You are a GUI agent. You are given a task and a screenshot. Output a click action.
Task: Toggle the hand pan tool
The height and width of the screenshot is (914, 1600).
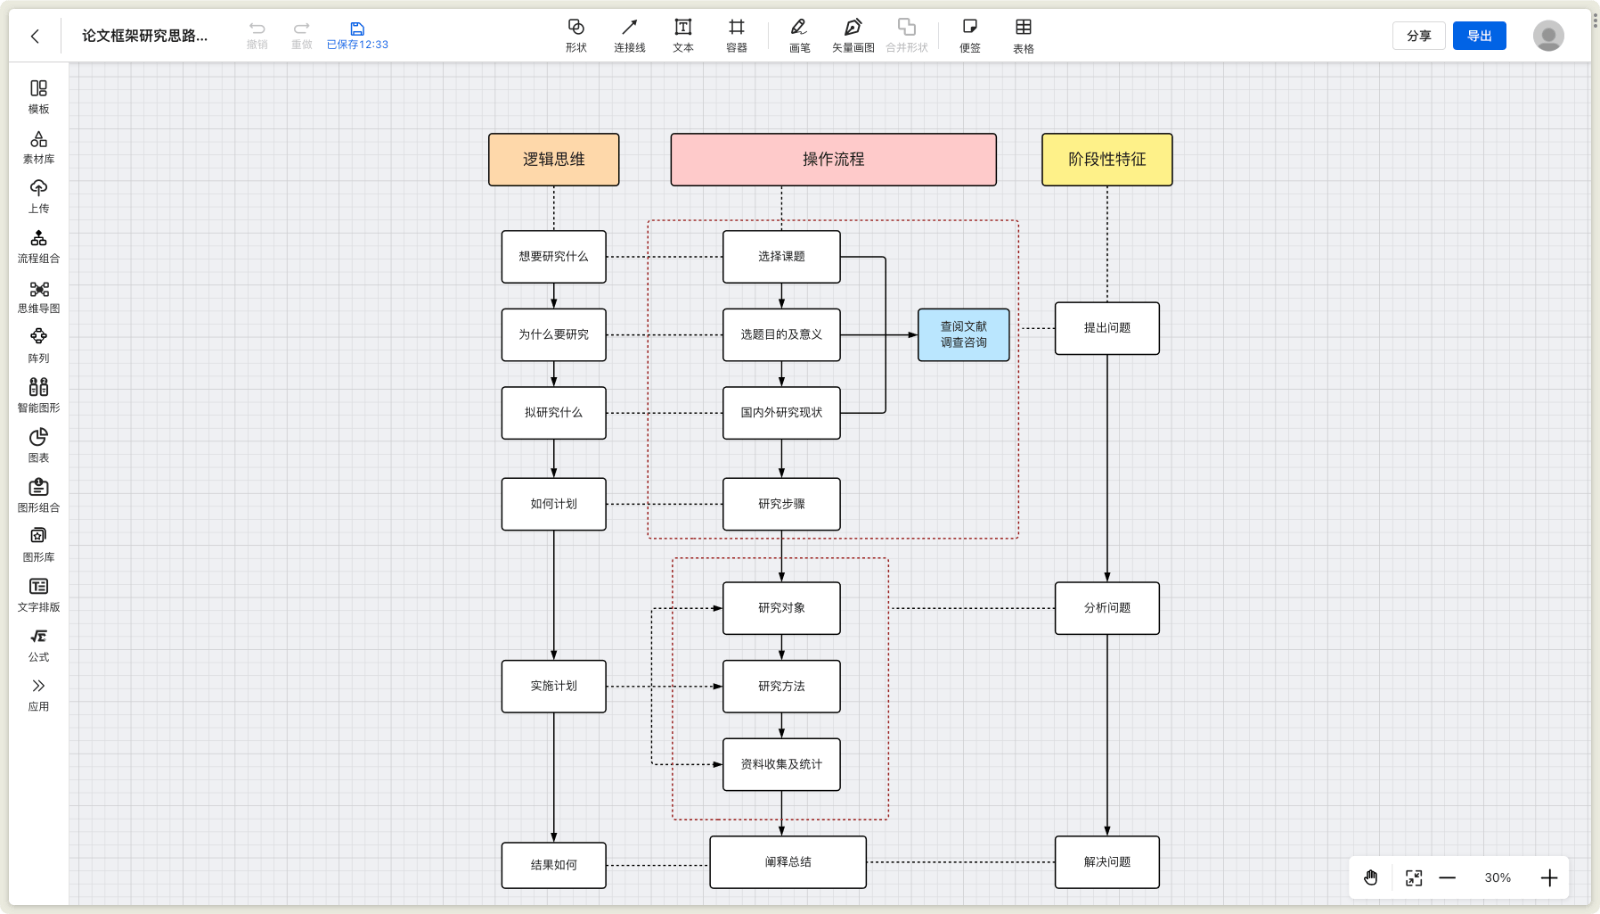tap(1370, 878)
